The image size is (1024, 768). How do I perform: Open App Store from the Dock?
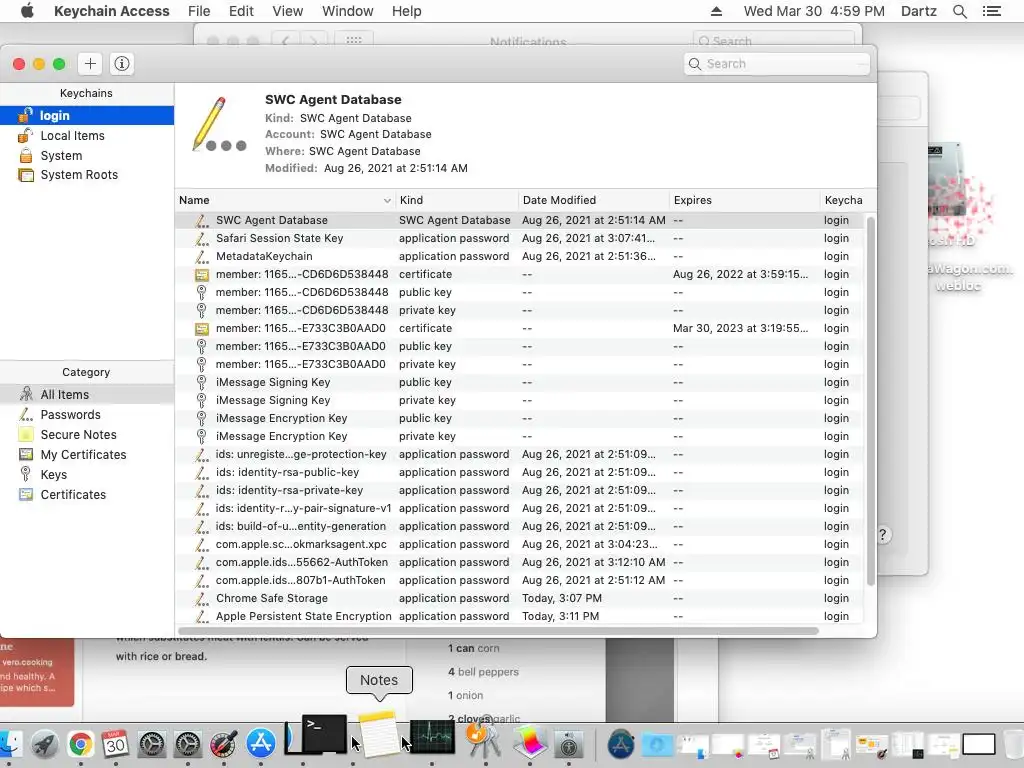coord(261,744)
